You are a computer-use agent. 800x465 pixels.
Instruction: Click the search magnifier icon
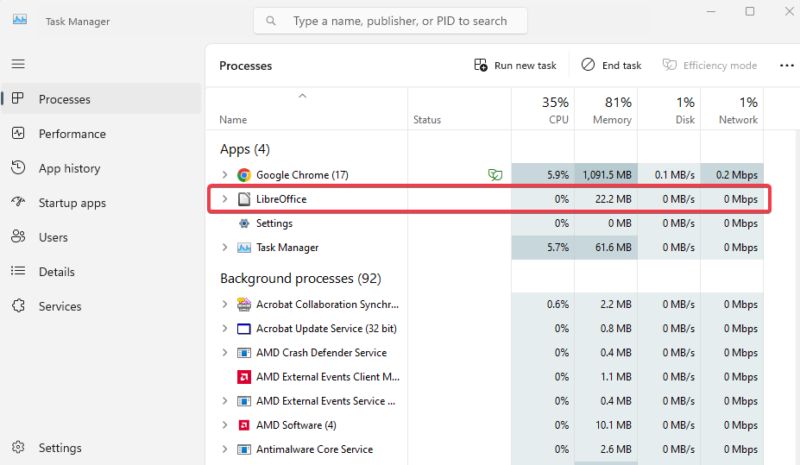tap(271, 21)
